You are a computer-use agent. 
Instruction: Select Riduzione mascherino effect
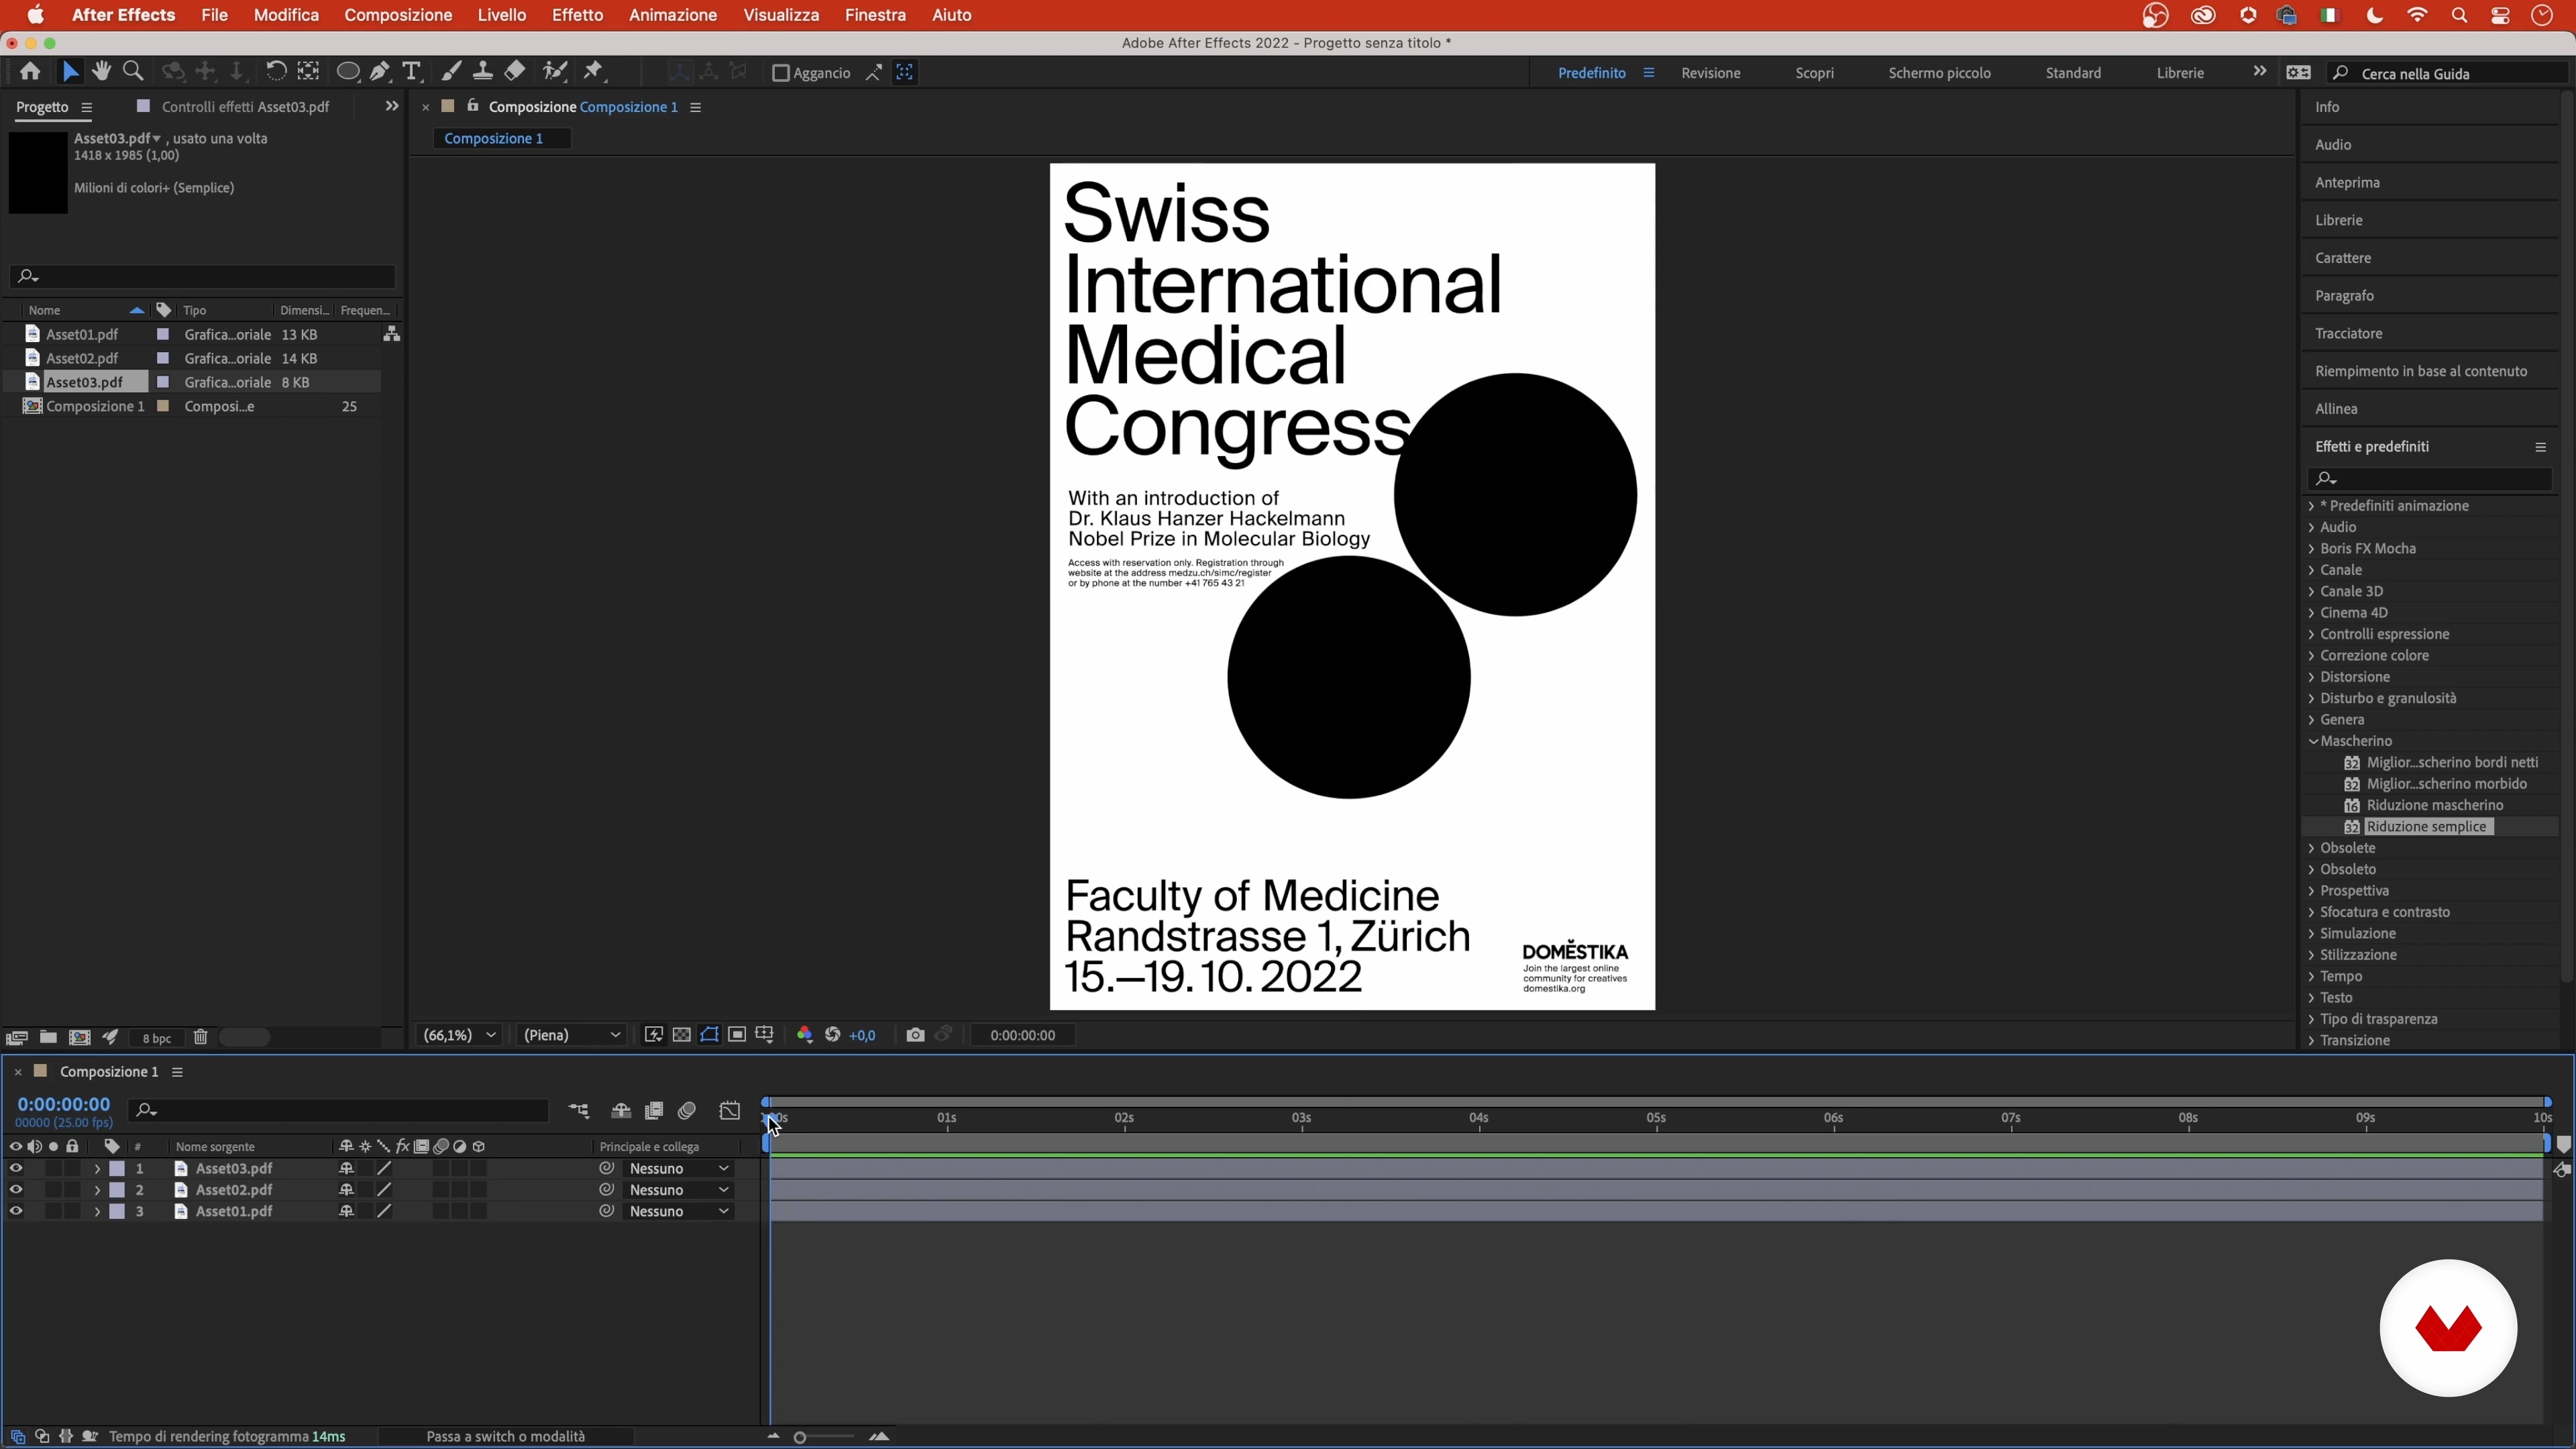pyautogui.click(x=2434, y=805)
